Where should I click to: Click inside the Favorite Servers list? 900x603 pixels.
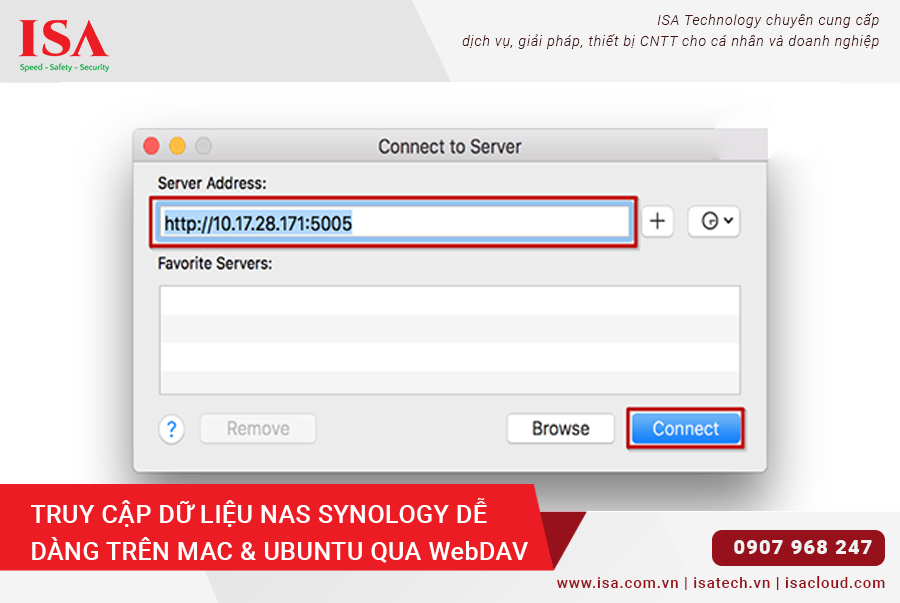pyautogui.click(x=449, y=340)
